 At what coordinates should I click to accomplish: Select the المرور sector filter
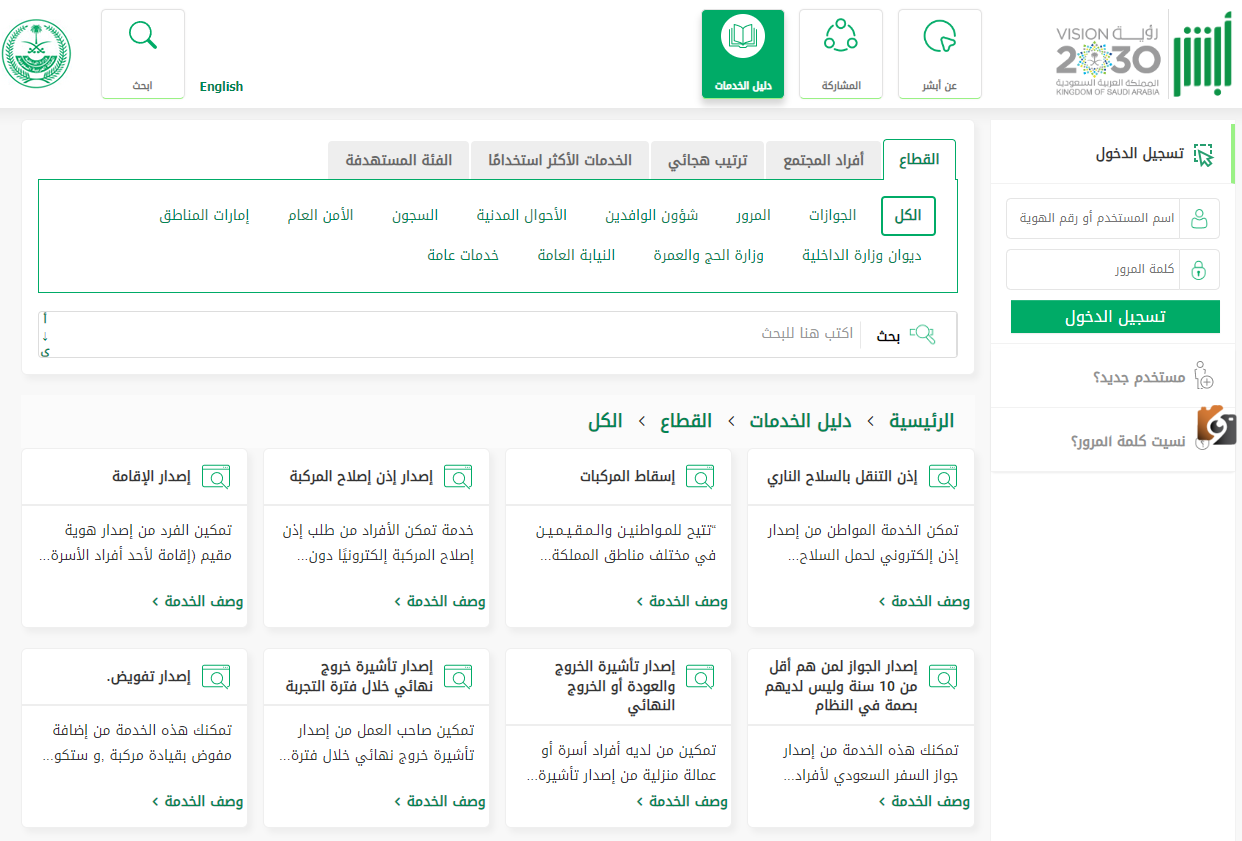coord(753,216)
